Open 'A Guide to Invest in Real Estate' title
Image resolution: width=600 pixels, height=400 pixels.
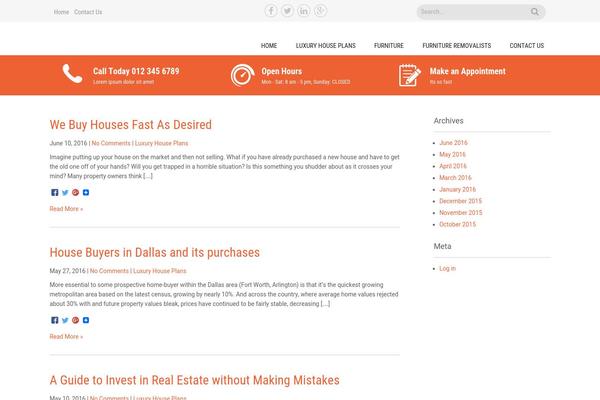click(194, 380)
